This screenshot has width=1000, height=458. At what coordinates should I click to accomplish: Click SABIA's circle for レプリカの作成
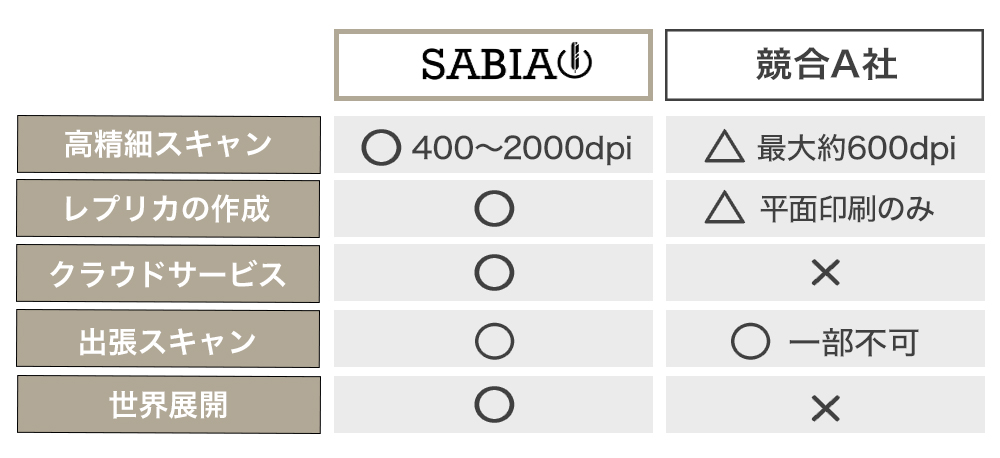point(494,209)
